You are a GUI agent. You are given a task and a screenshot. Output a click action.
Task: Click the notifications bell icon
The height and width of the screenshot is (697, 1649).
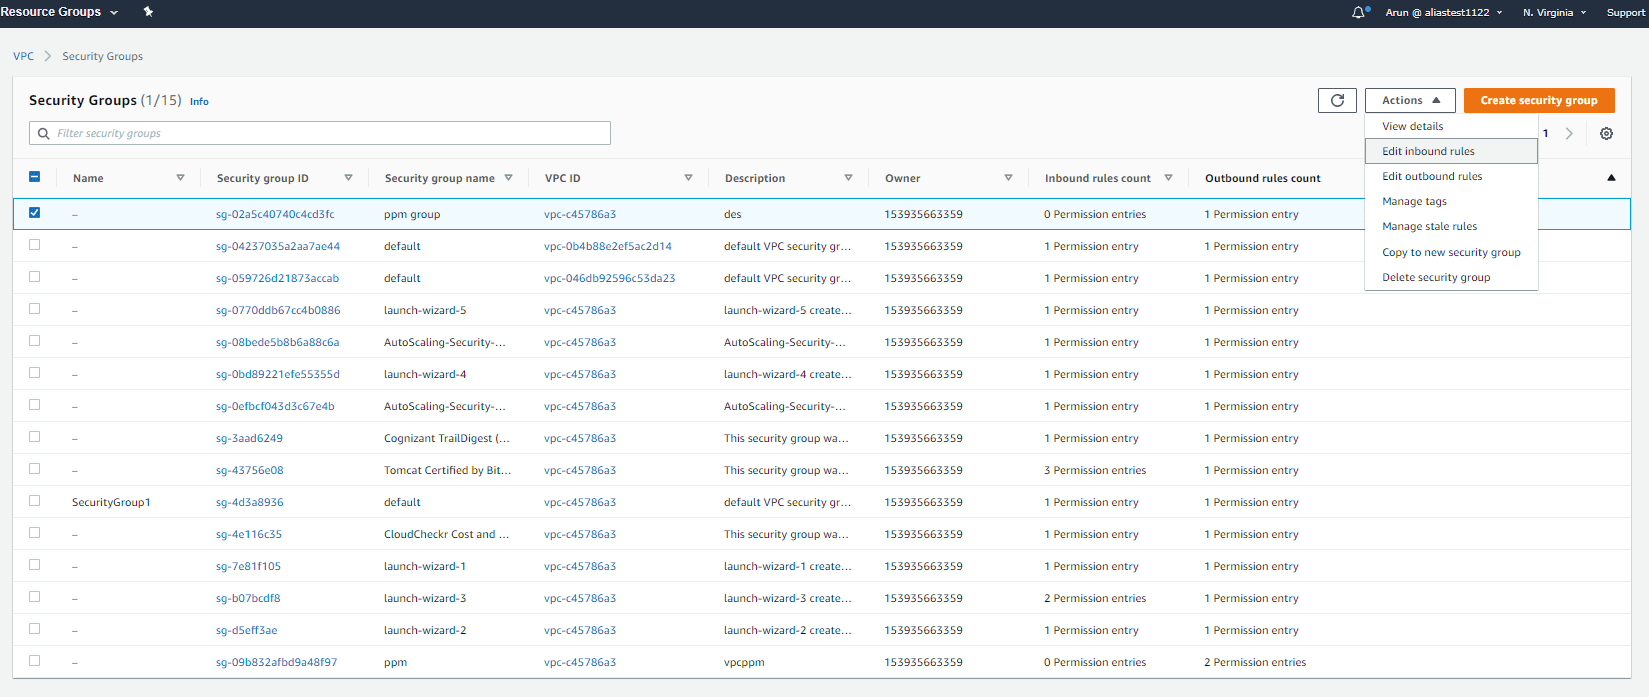tap(1358, 13)
